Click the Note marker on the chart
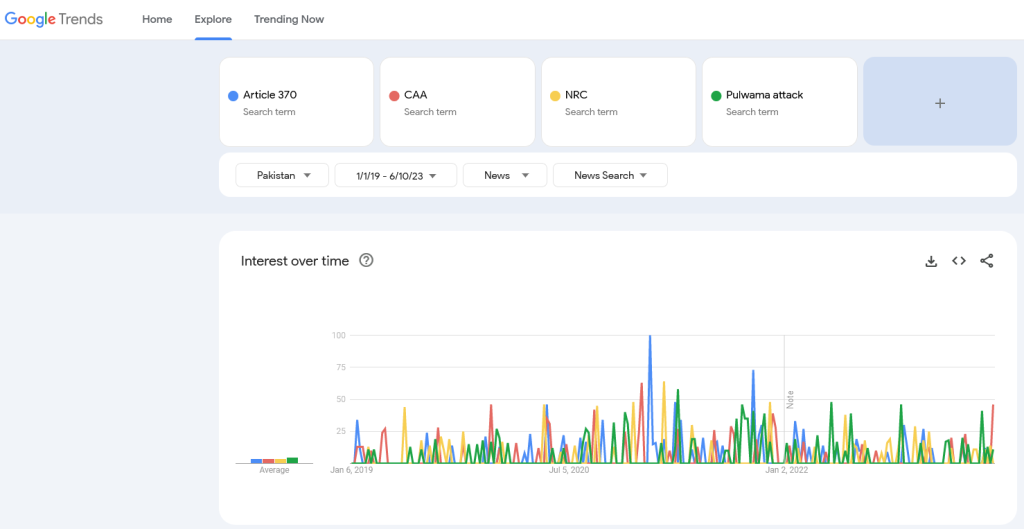This screenshot has height=529, width=1024. coord(789,398)
